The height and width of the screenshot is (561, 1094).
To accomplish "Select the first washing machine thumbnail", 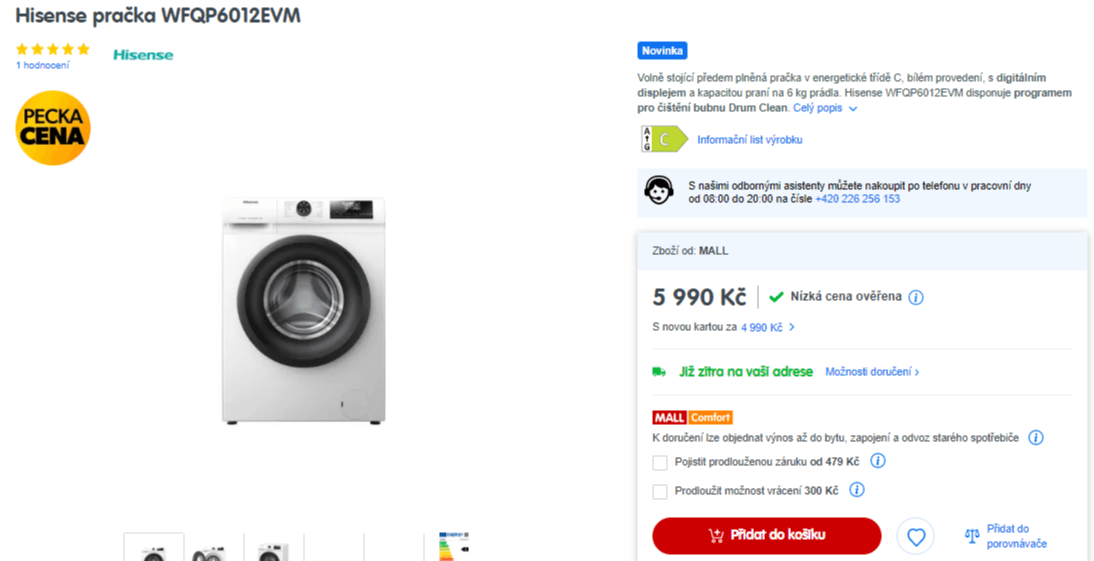I will [154, 547].
